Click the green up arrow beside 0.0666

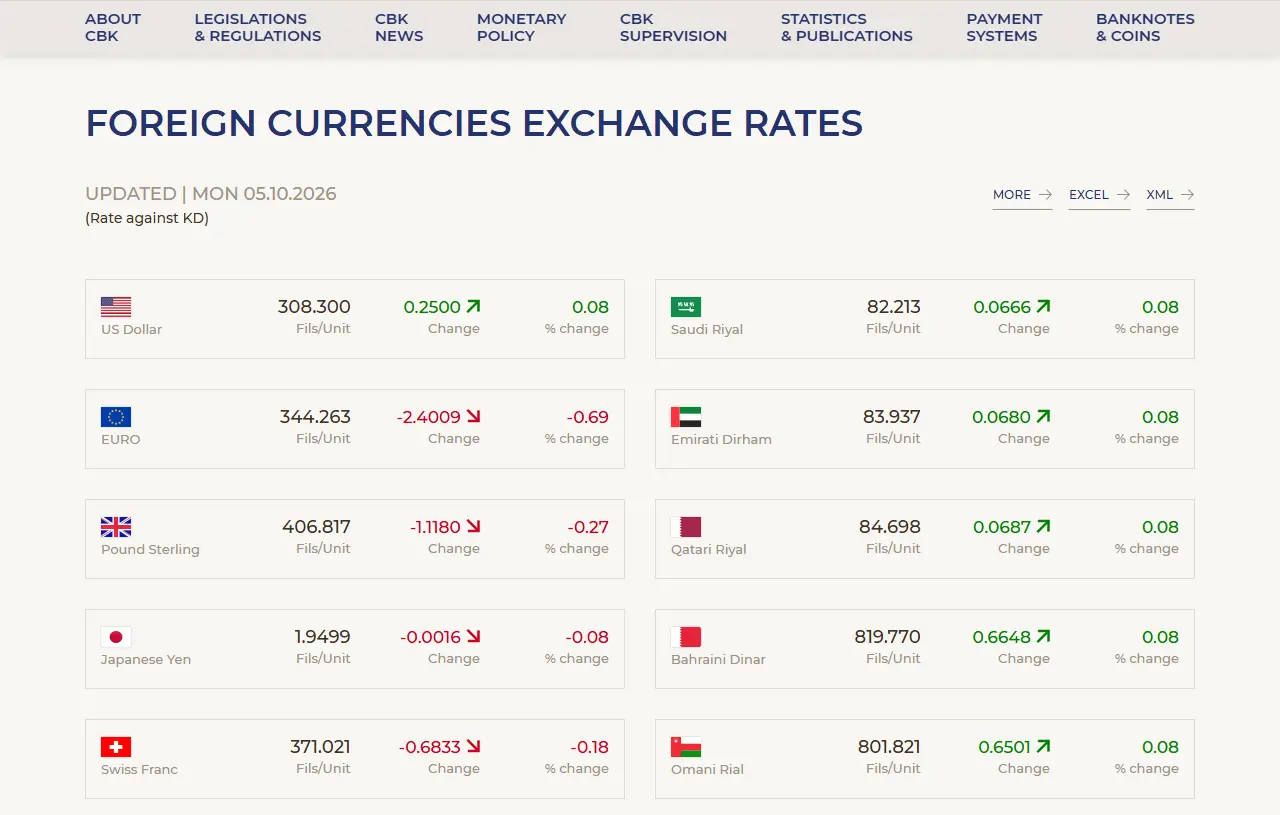[x=1043, y=306]
